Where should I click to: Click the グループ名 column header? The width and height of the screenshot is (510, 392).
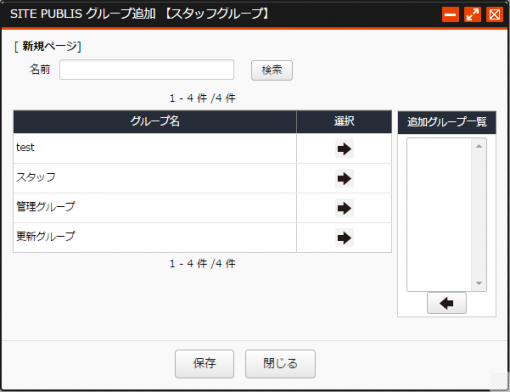(155, 122)
